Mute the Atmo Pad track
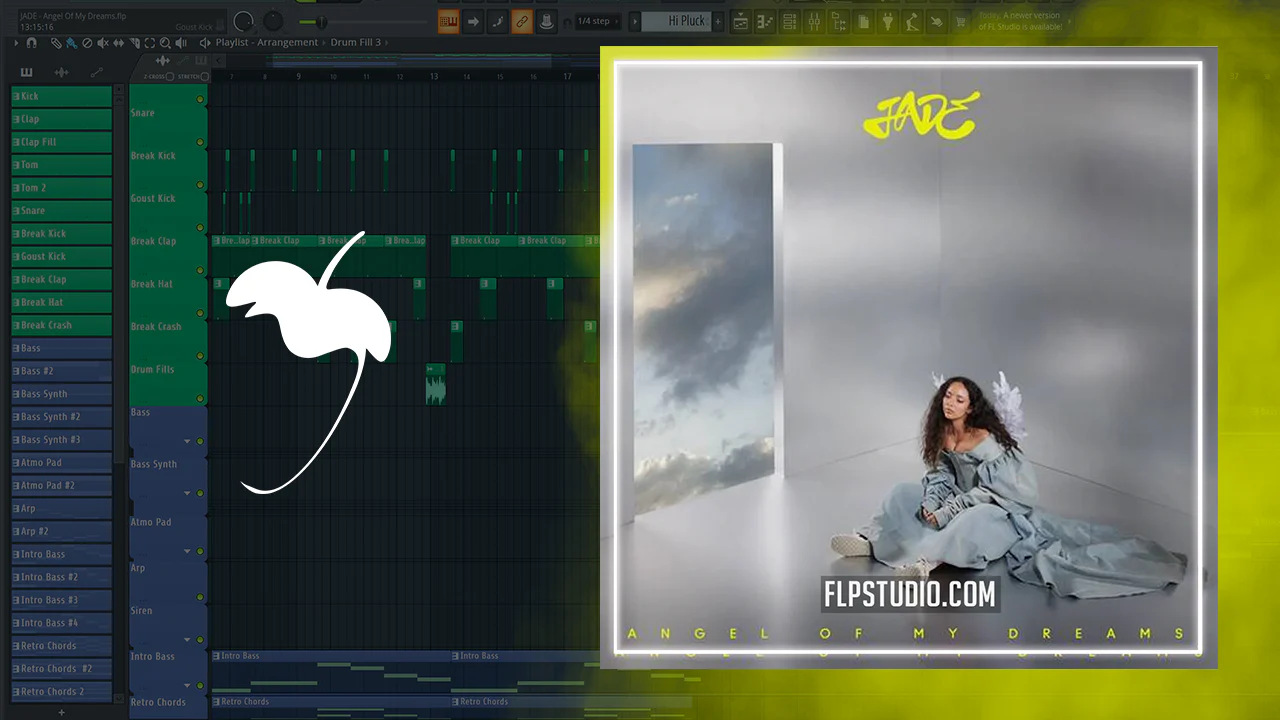The height and width of the screenshot is (720, 1280). click(200, 551)
